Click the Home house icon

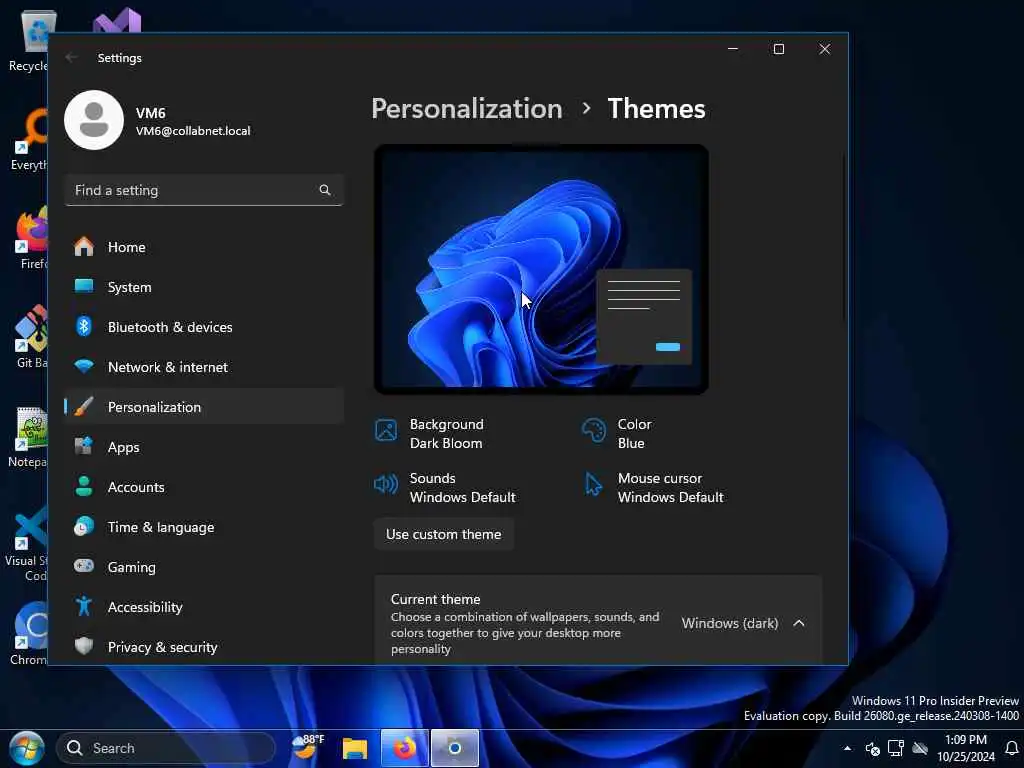pos(84,246)
